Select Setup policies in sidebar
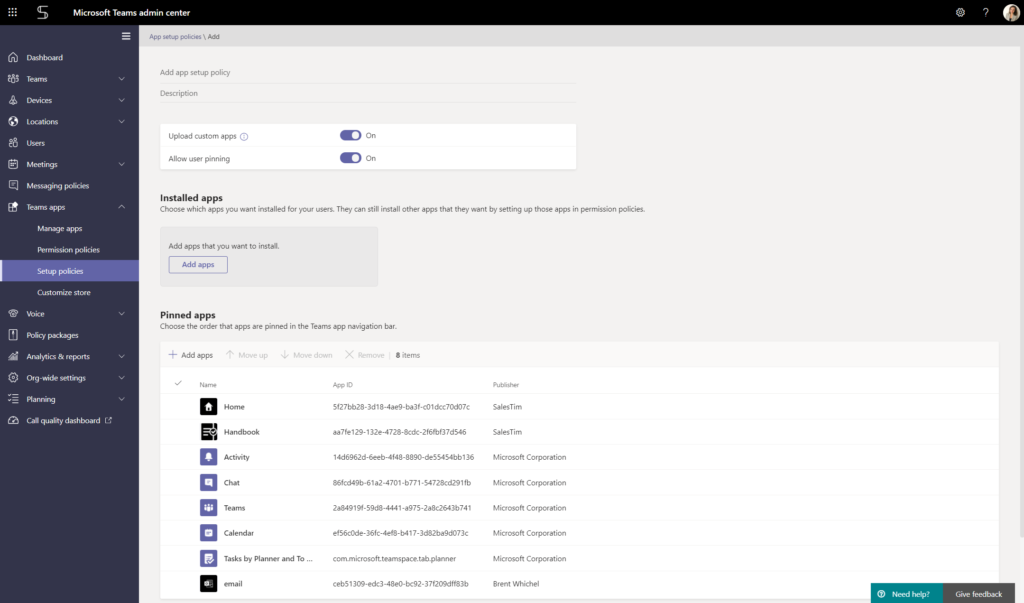This screenshot has height=603, width=1024. tap(69, 271)
